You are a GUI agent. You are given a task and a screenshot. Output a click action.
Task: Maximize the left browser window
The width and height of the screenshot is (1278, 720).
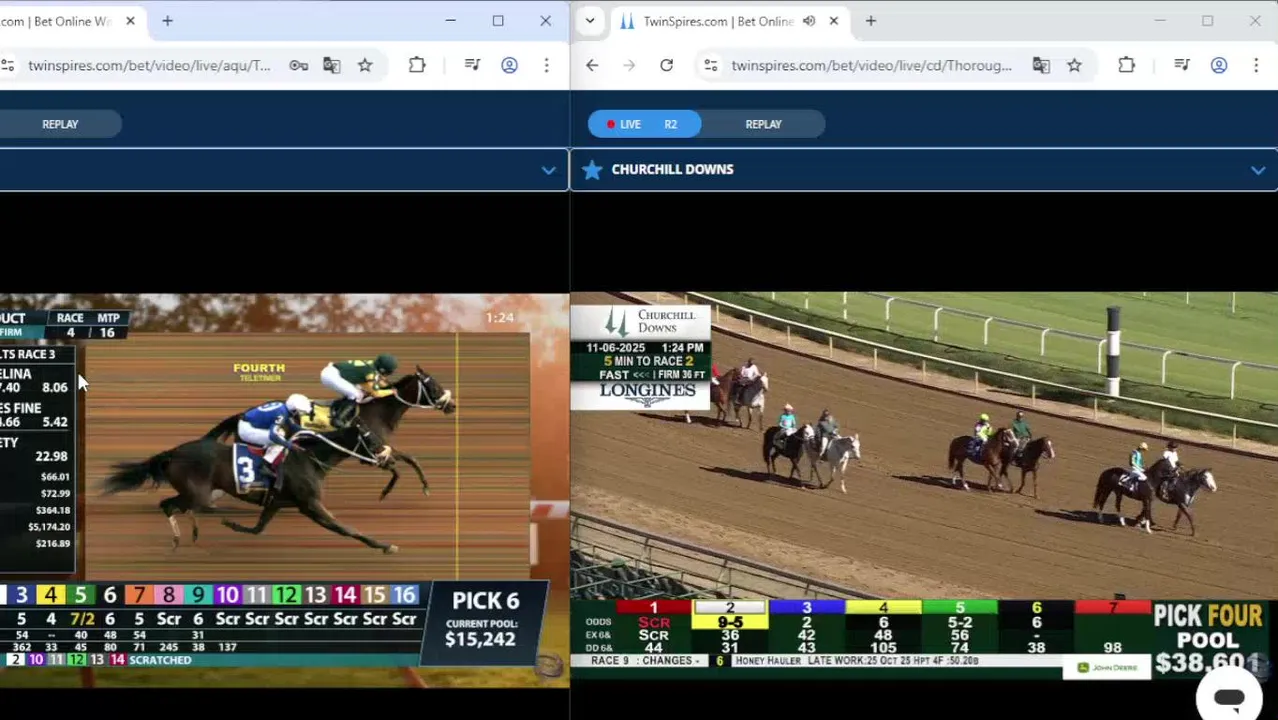(498, 21)
